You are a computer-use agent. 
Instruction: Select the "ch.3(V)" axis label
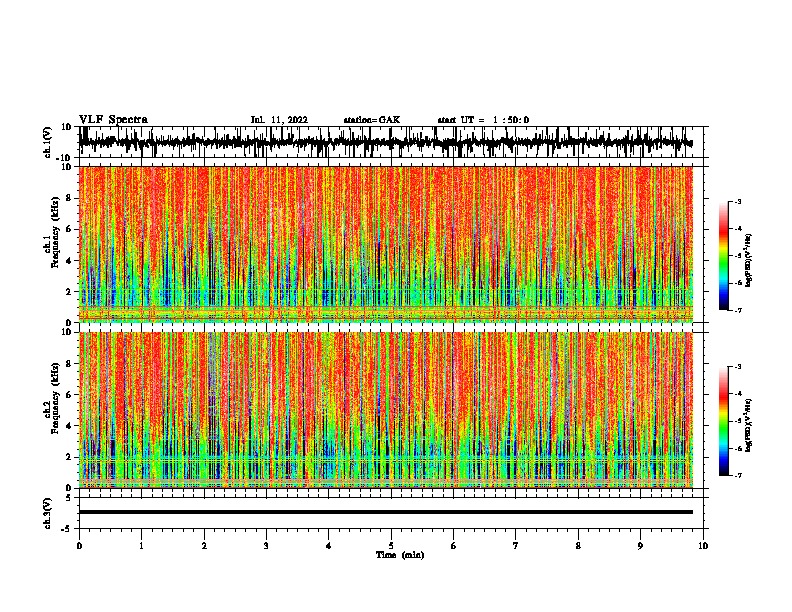[48, 514]
